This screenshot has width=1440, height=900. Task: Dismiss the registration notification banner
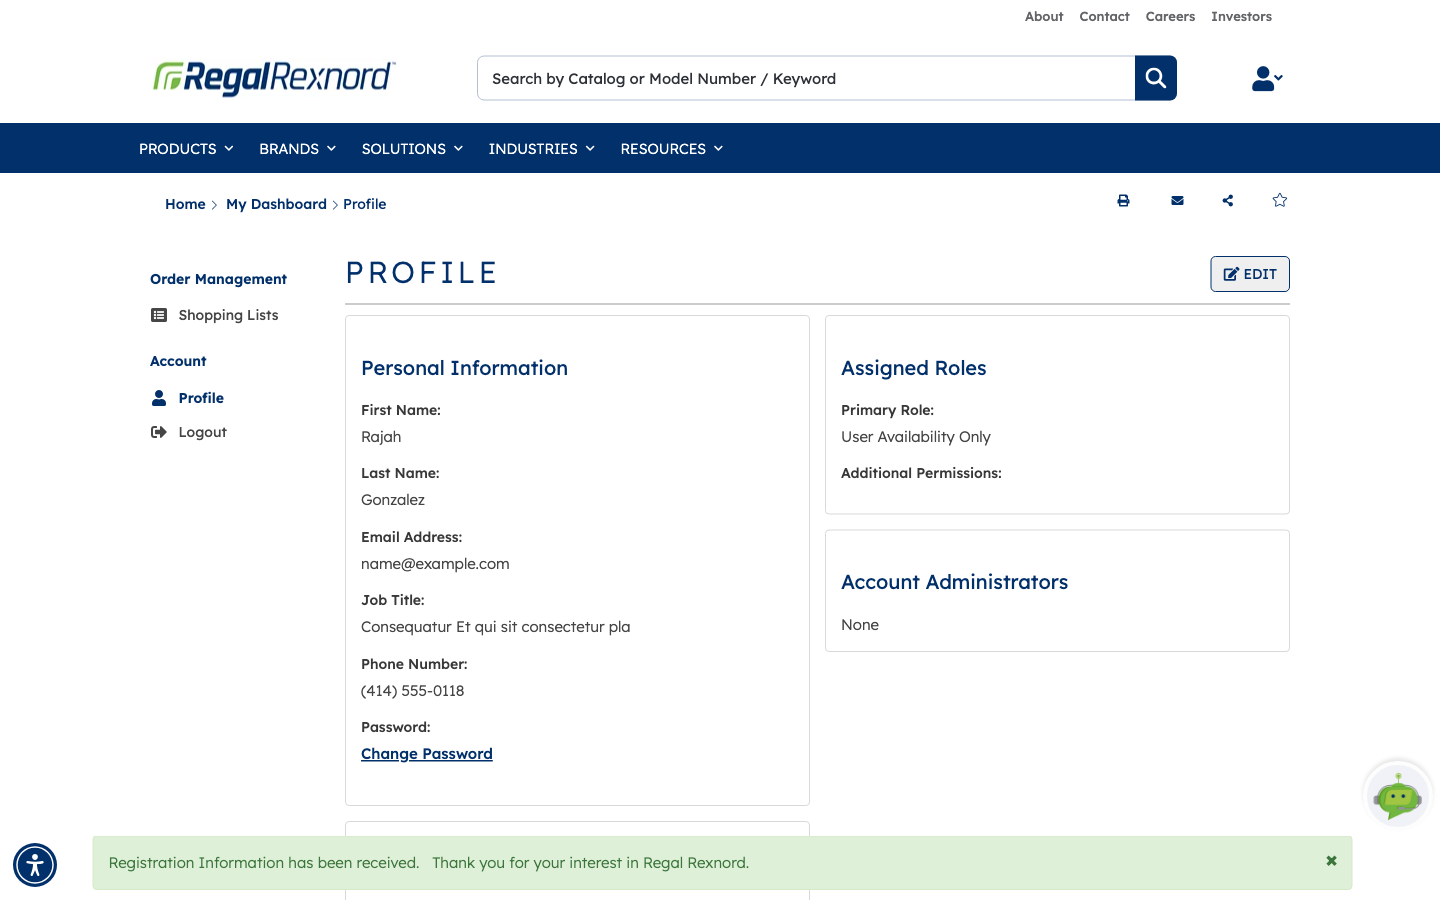(1331, 861)
